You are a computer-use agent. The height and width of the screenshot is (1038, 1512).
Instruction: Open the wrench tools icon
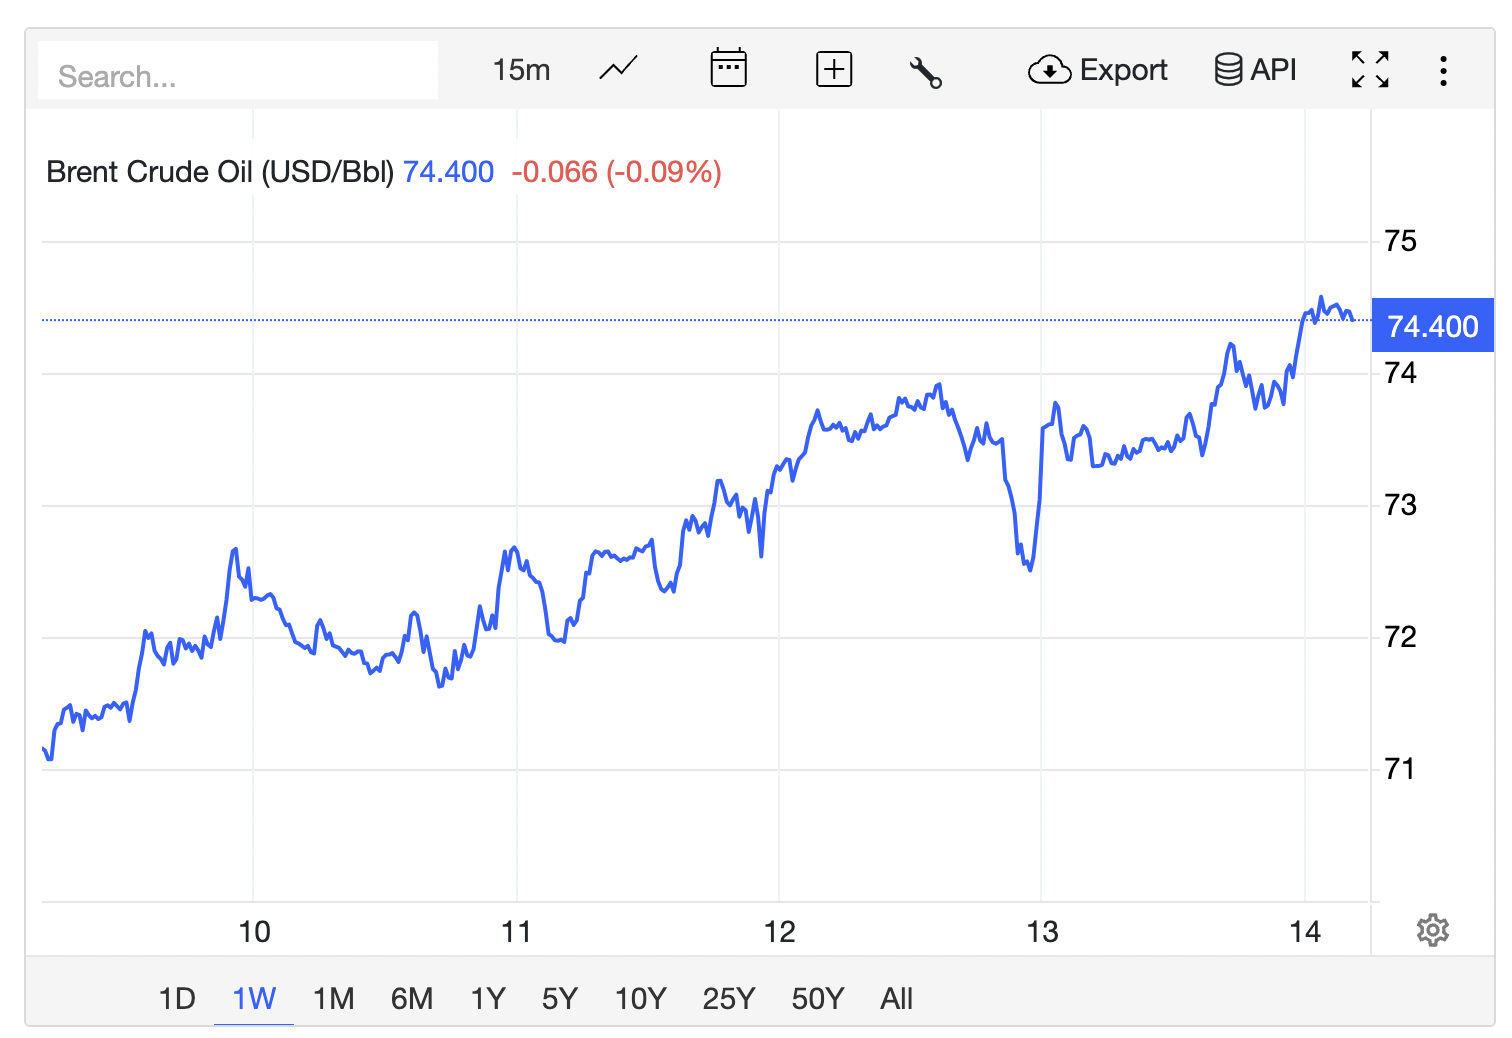(925, 72)
